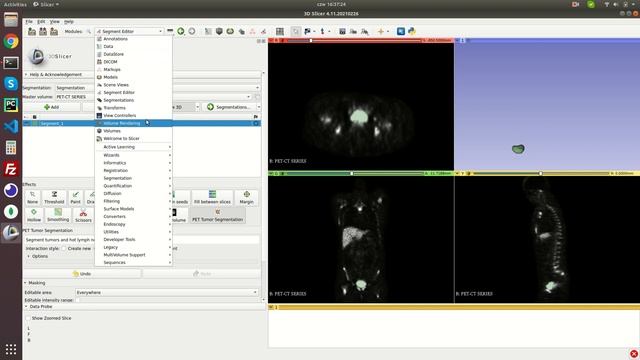640x360 pixels.
Task: Activate PET Tumor Segmentation effect
Action: click(218, 216)
